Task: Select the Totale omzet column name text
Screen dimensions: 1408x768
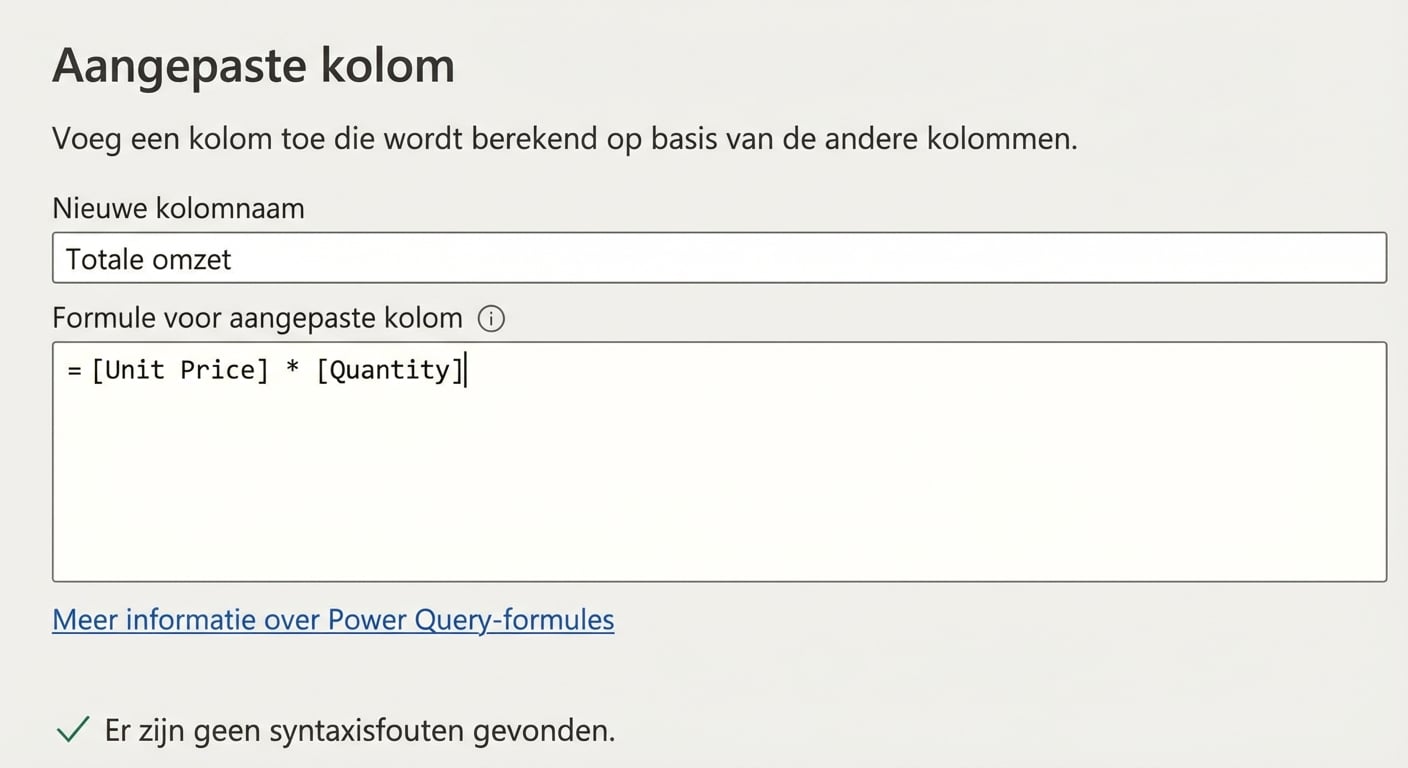Action: tap(149, 258)
